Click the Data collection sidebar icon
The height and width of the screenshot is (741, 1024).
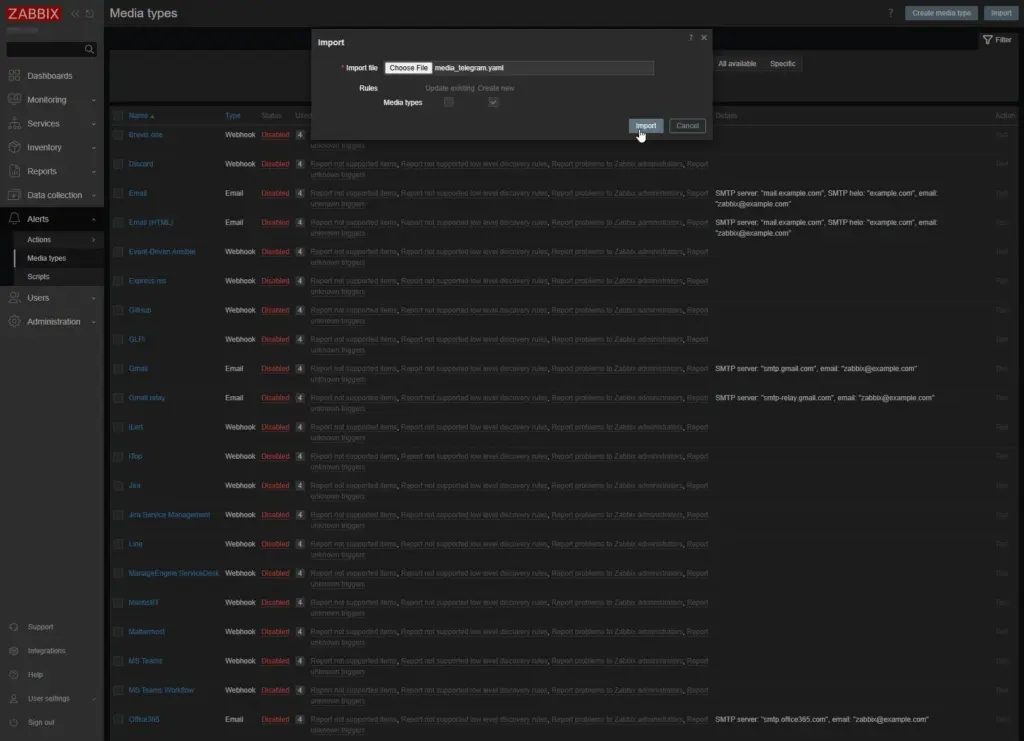coord(14,195)
